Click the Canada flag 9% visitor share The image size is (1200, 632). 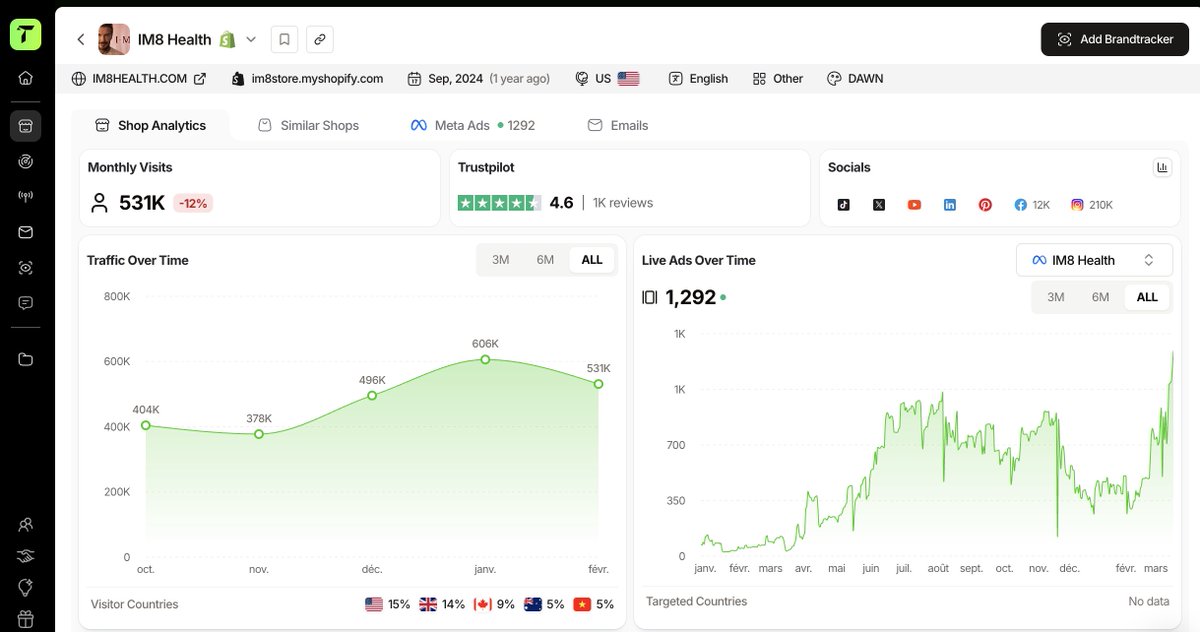494,604
